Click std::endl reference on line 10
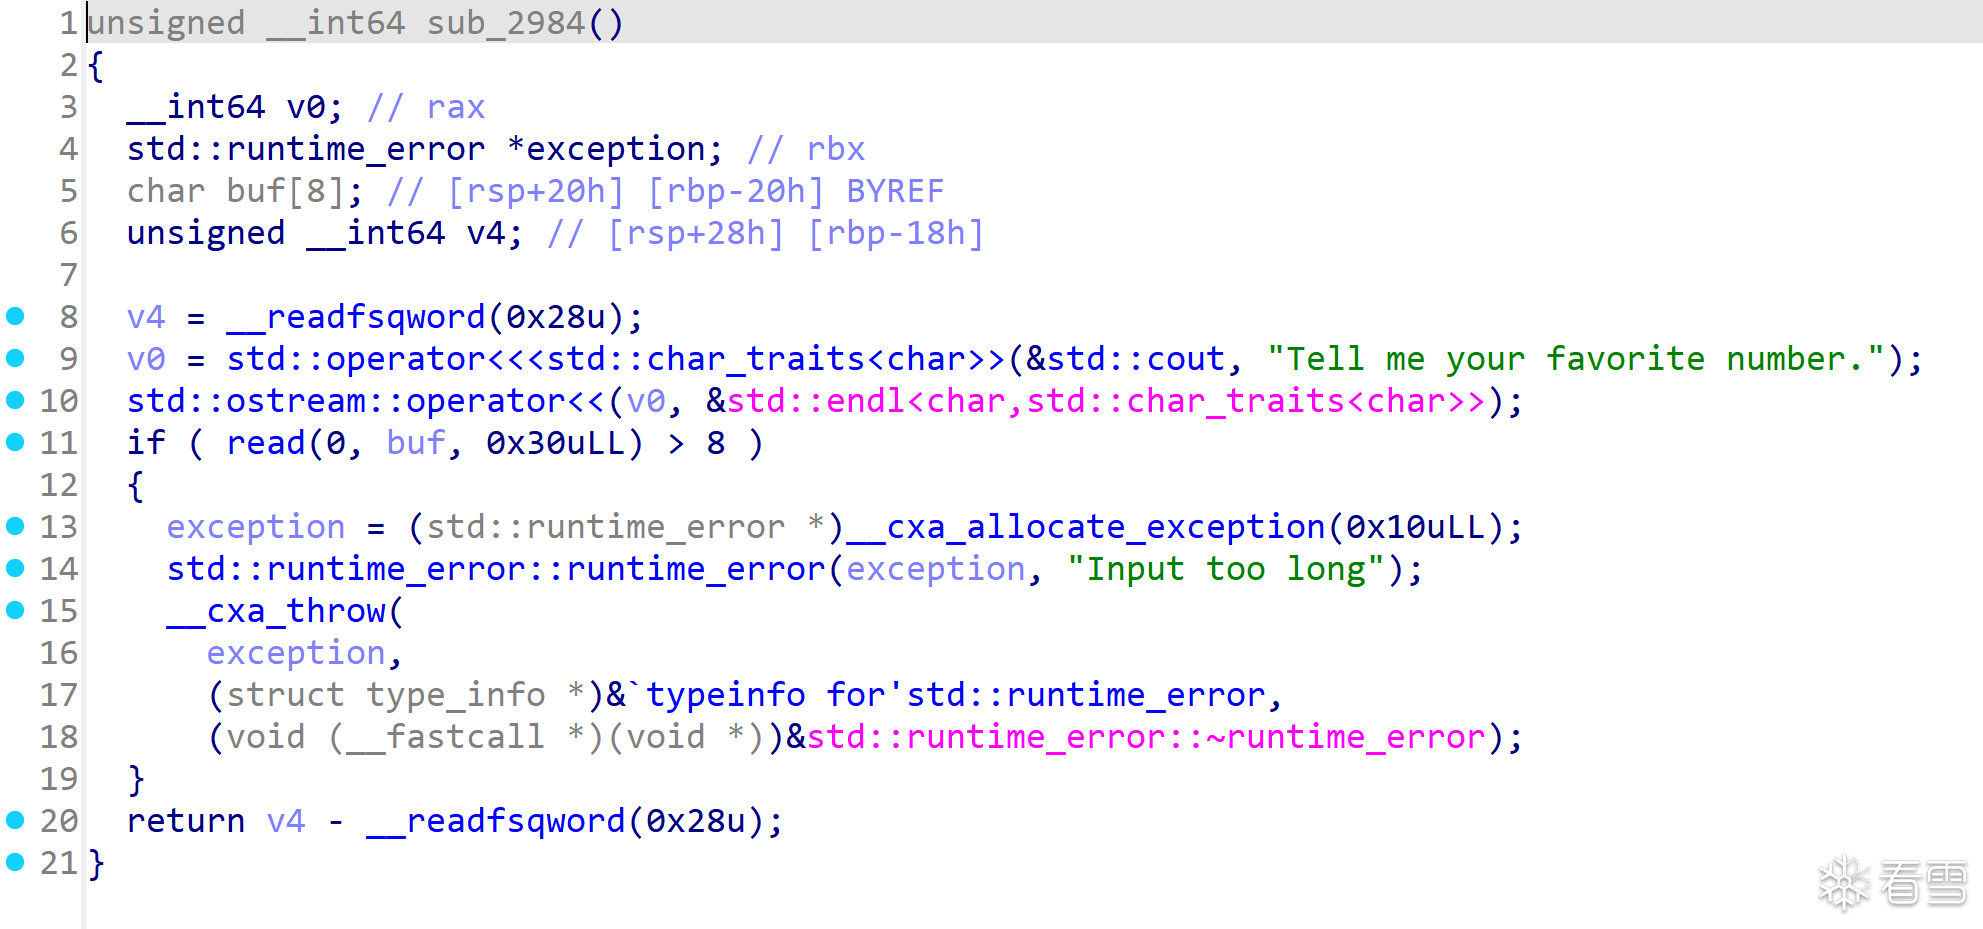Image resolution: width=1983 pixels, height=929 pixels. (1105, 401)
